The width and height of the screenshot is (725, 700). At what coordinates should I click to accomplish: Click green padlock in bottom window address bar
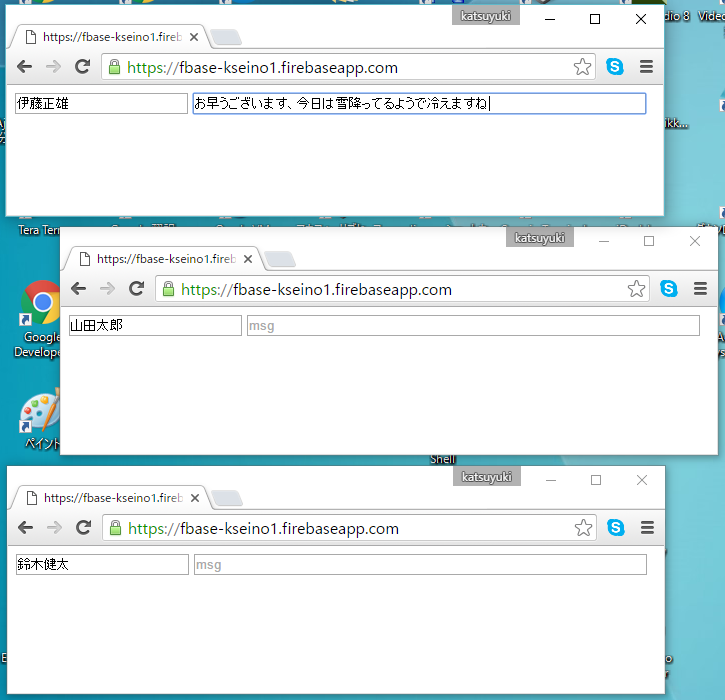(115, 528)
